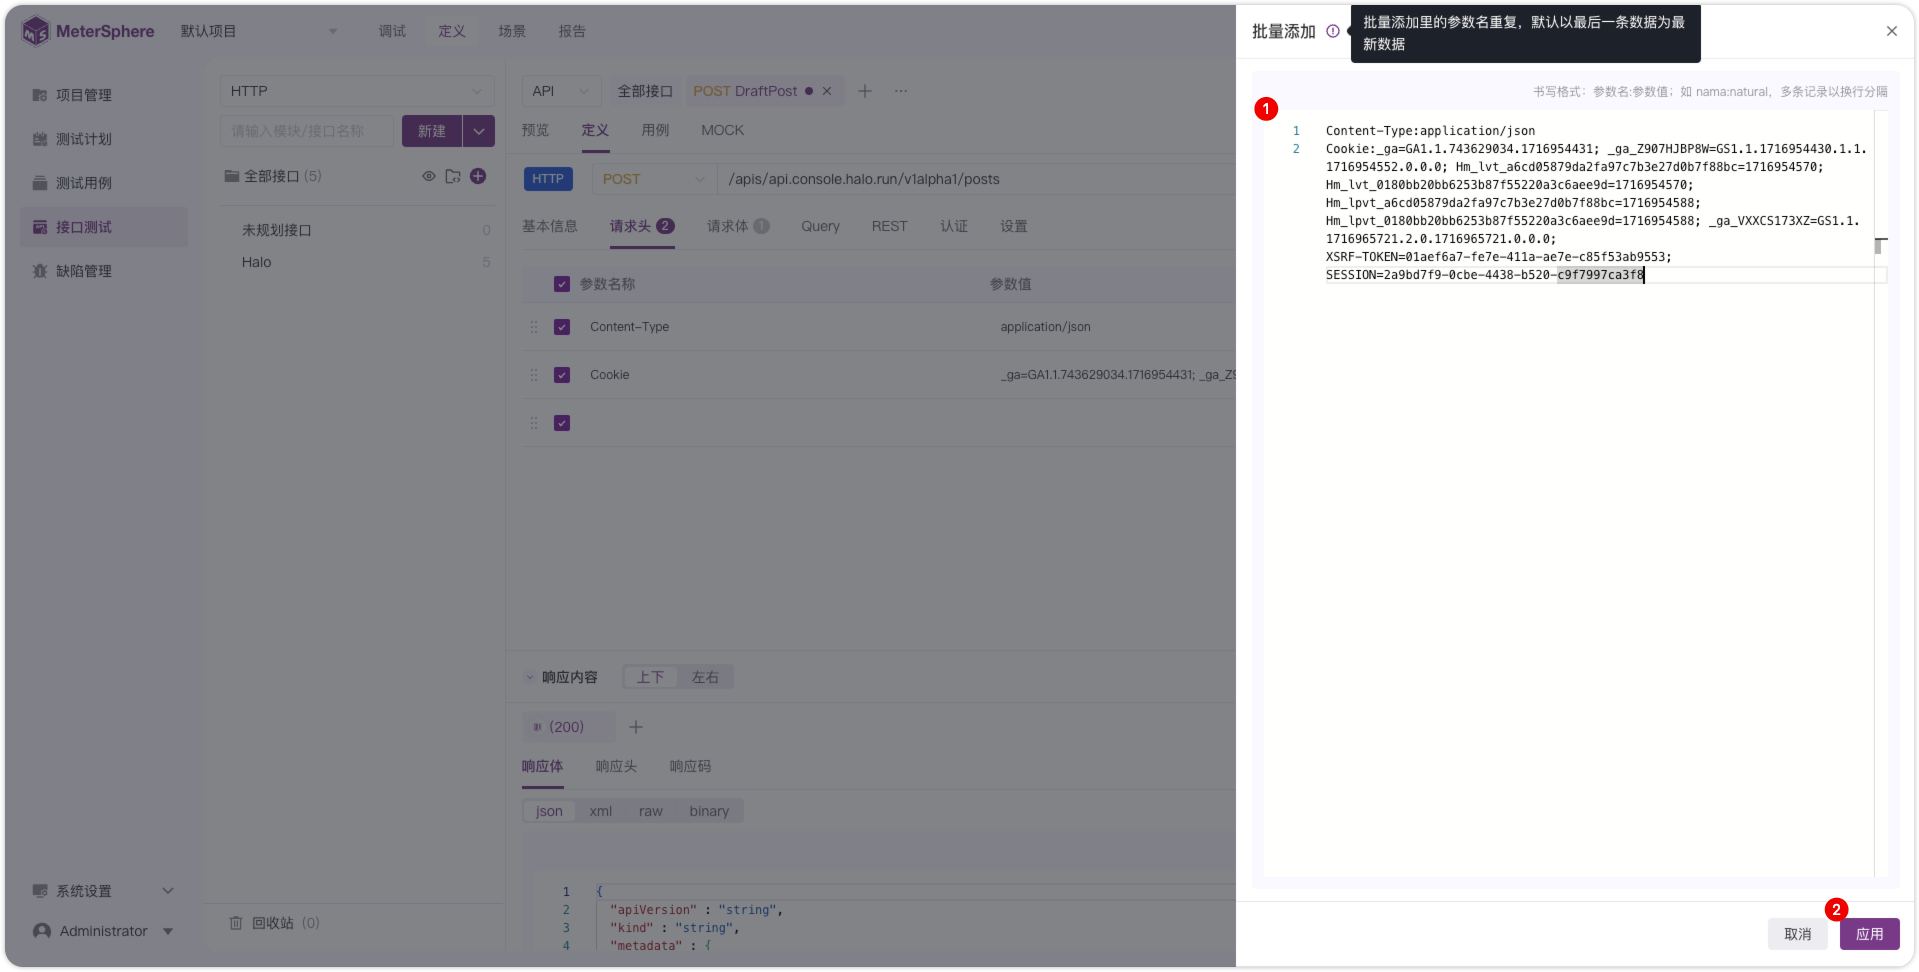Open the HTTP protocol dropdown
The height and width of the screenshot is (972, 1919).
[x=357, y=91]
